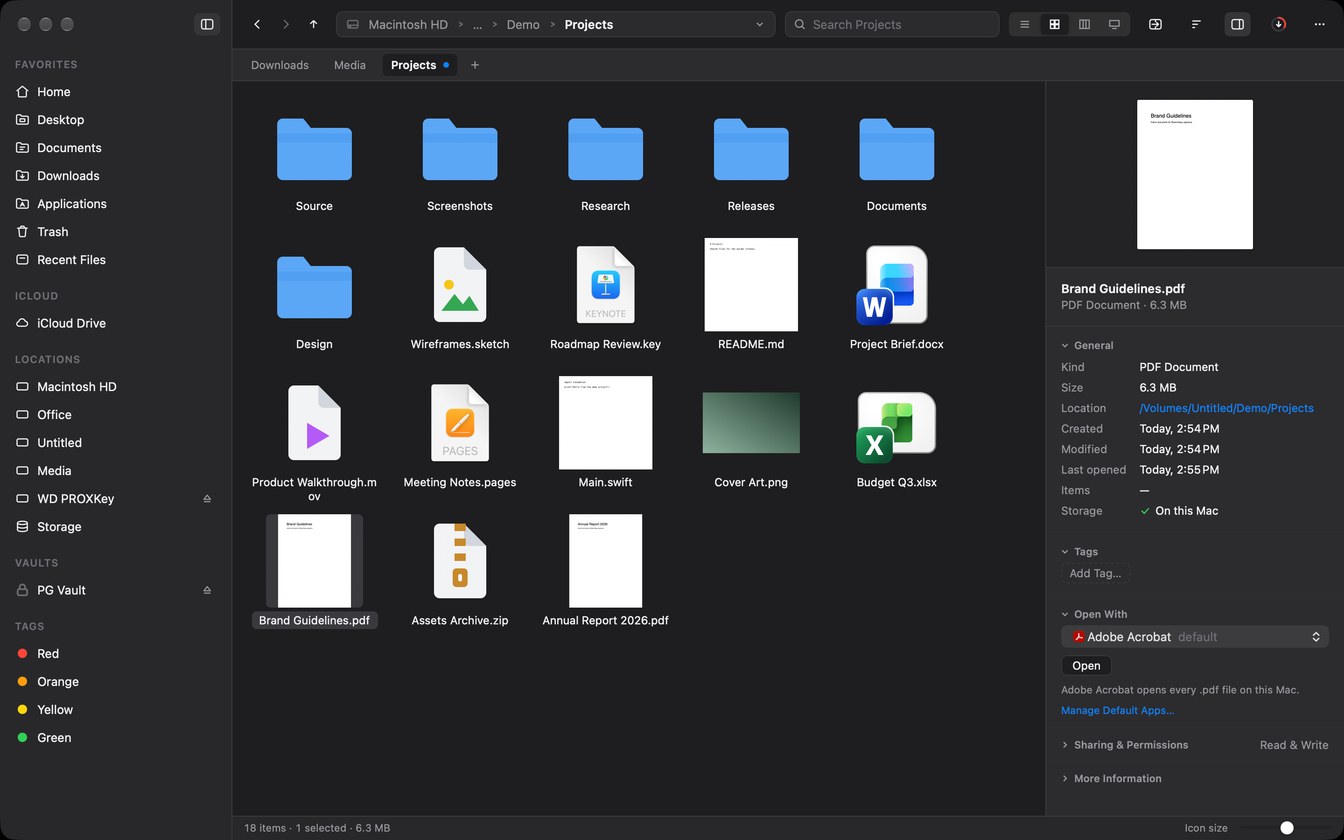Toggle the sidebar visibility button

tap(207, 24)
